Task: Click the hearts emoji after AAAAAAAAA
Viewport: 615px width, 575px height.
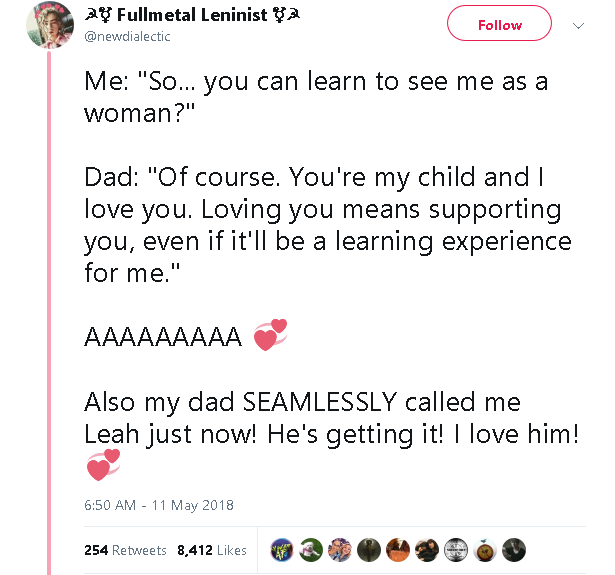Action: point(270,335)
